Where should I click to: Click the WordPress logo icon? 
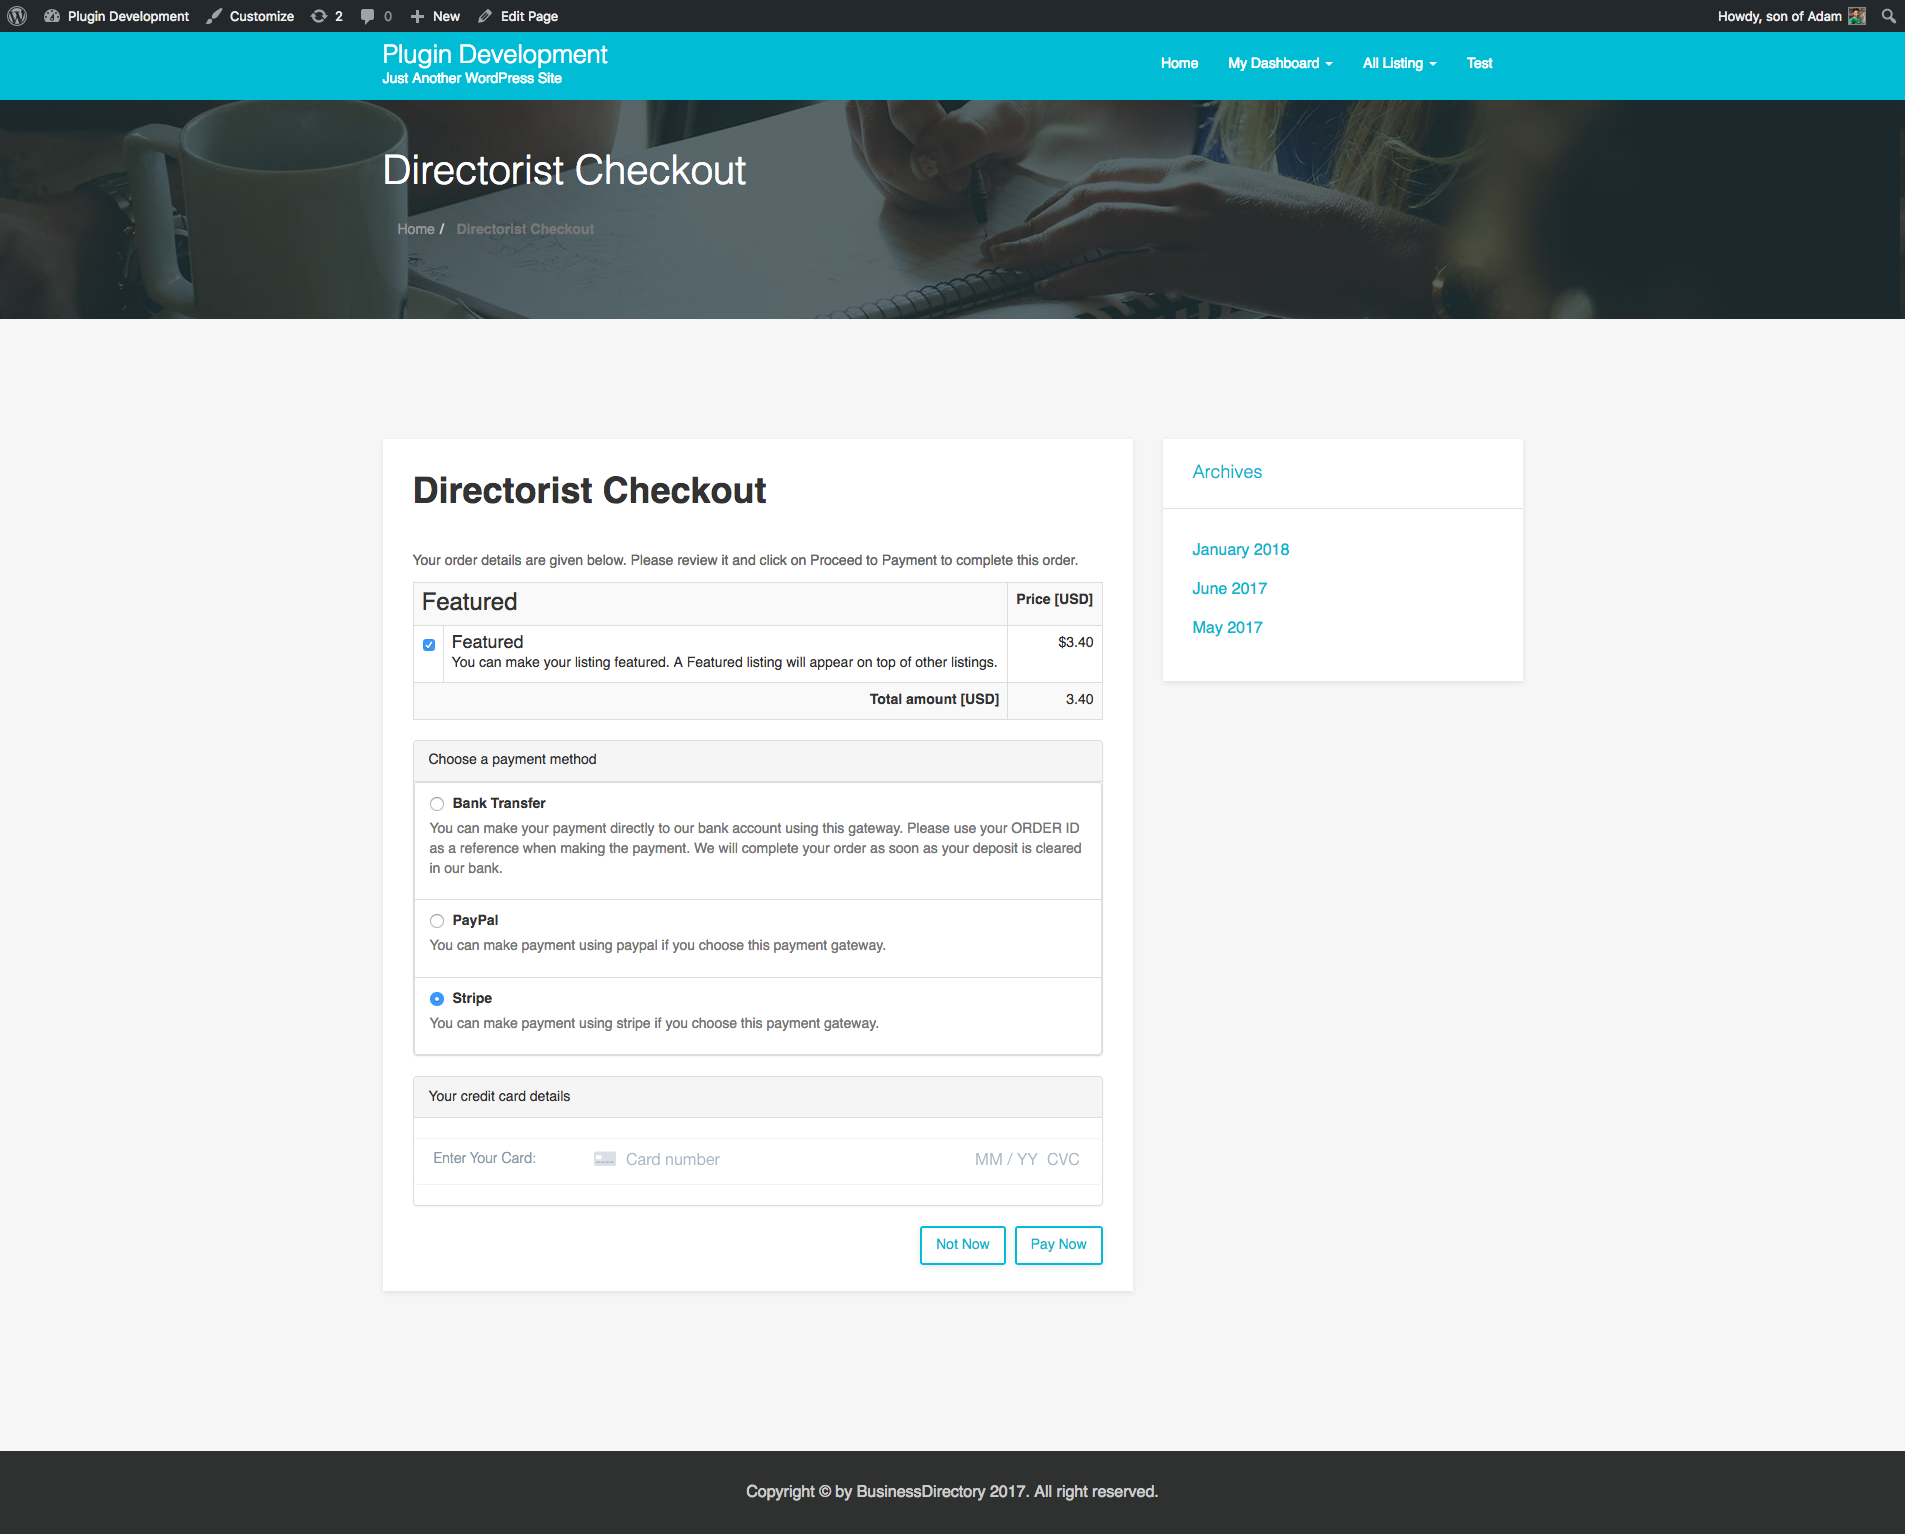point(17,16)
